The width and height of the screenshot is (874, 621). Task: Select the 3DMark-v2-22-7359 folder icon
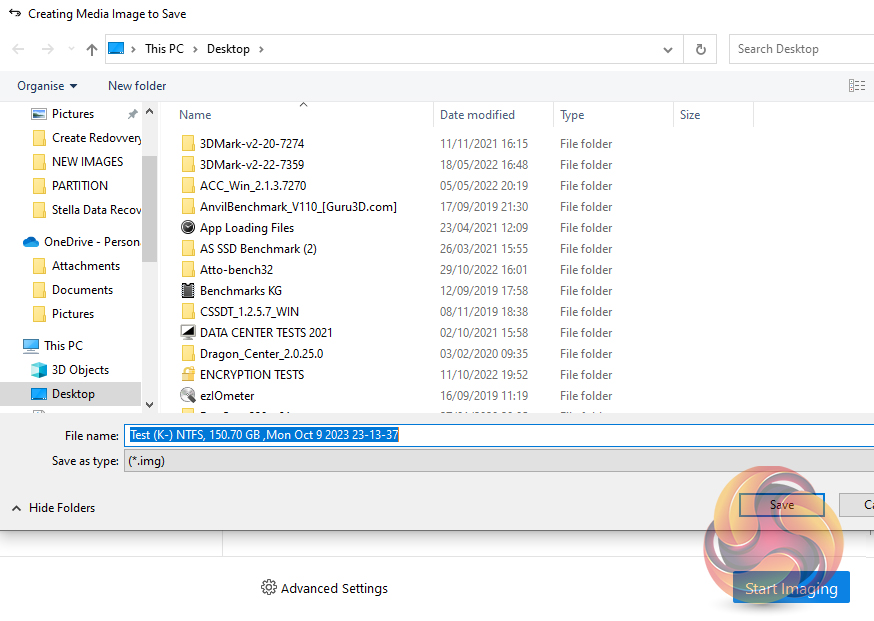tap(188, 164)
